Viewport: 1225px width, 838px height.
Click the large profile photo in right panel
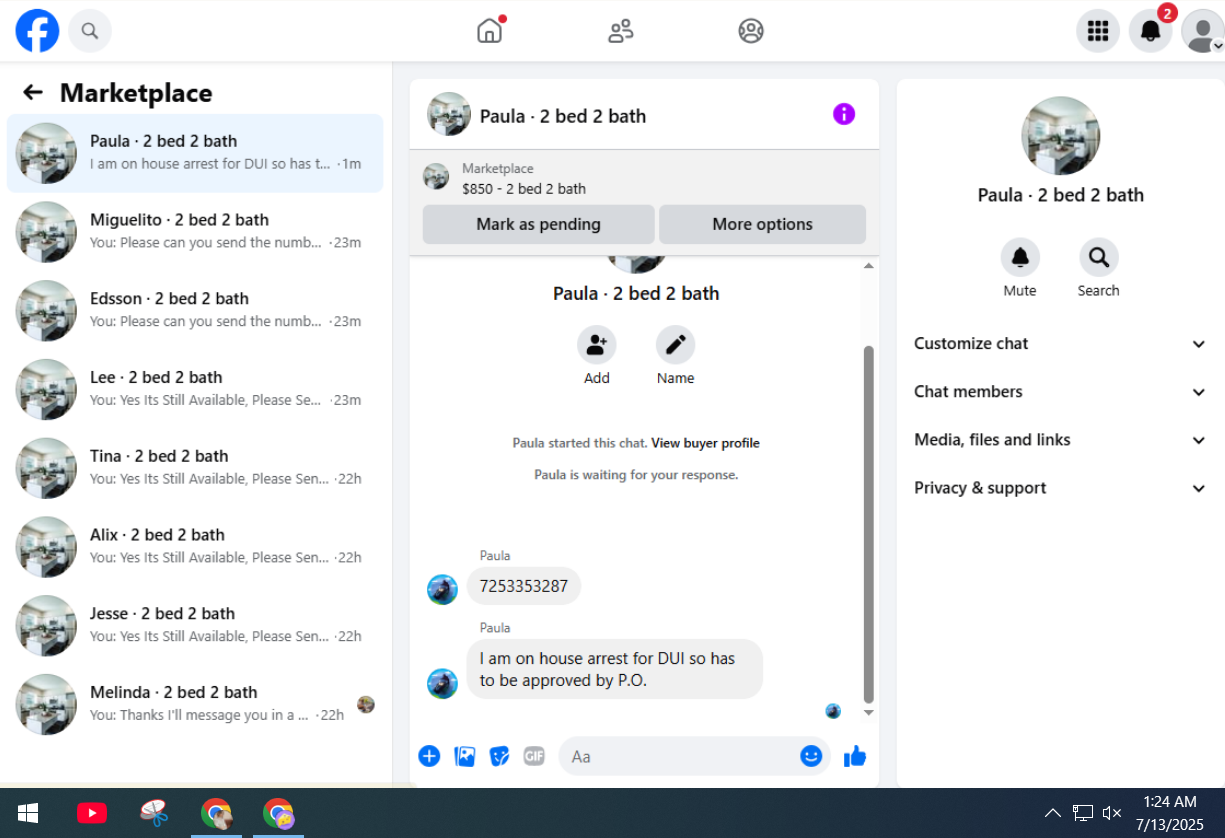[1060, 136]
